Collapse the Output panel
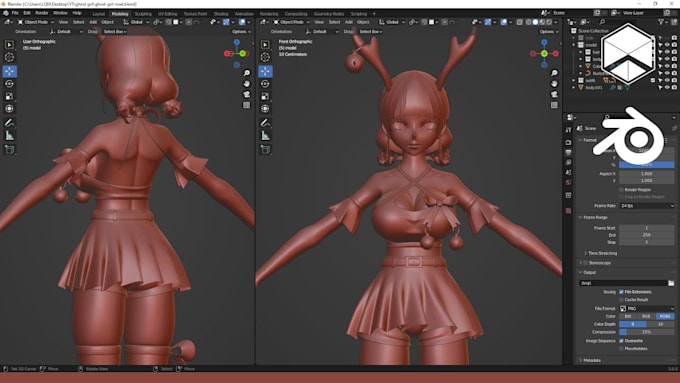Screen dimensions: 680x383 (x=580, y=272)
